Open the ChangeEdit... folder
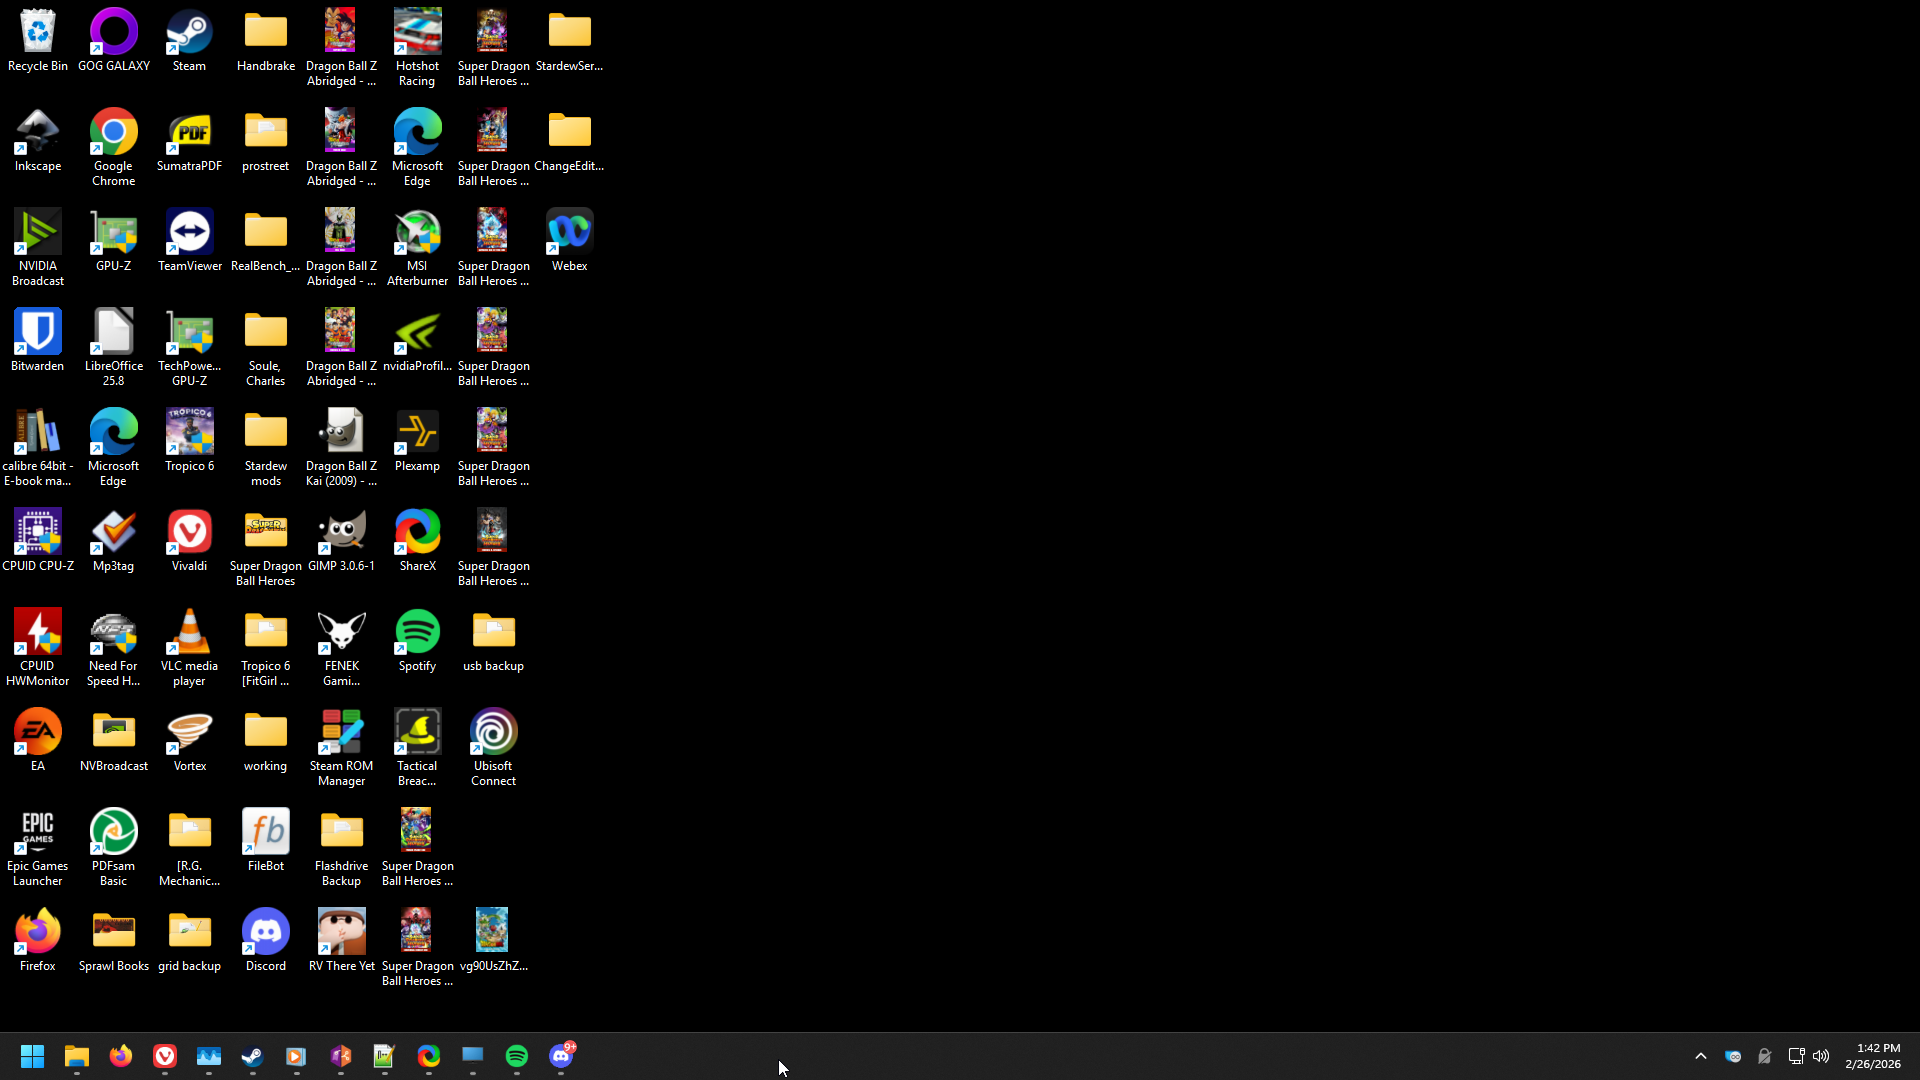Viewport: 1920px width, 1080px height. 569,141
